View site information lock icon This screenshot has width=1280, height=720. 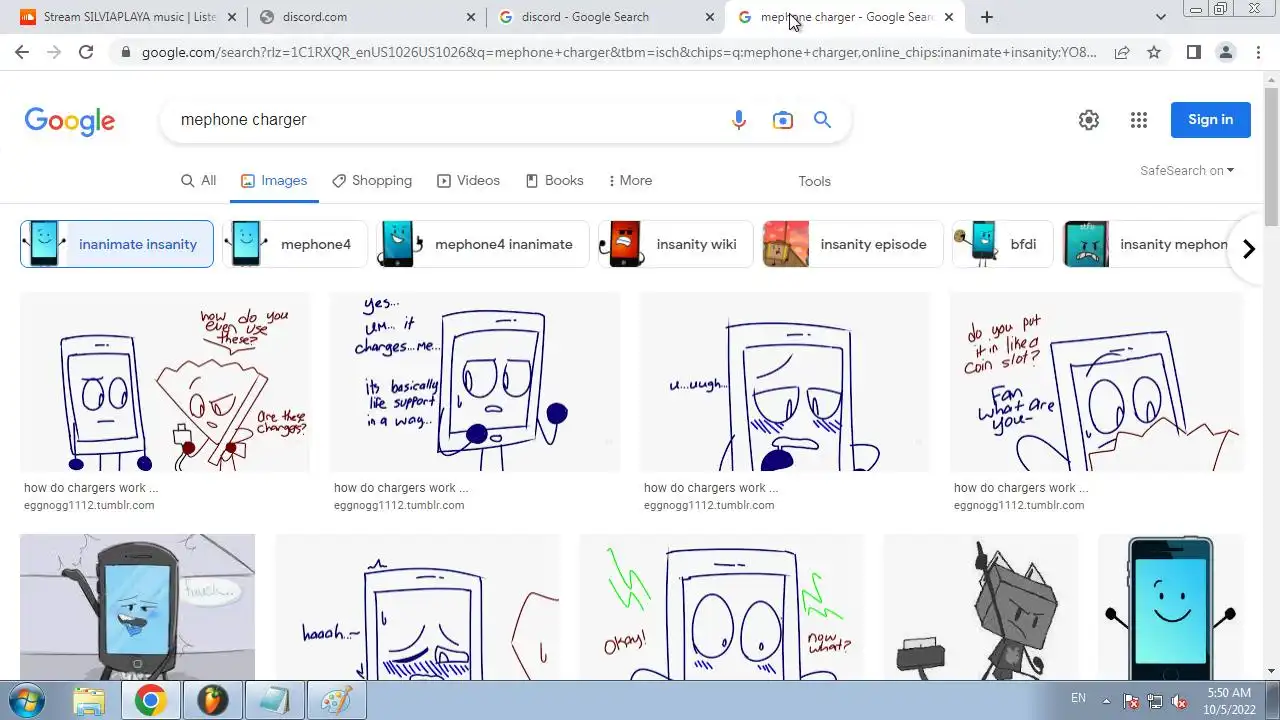click(125, 52)
